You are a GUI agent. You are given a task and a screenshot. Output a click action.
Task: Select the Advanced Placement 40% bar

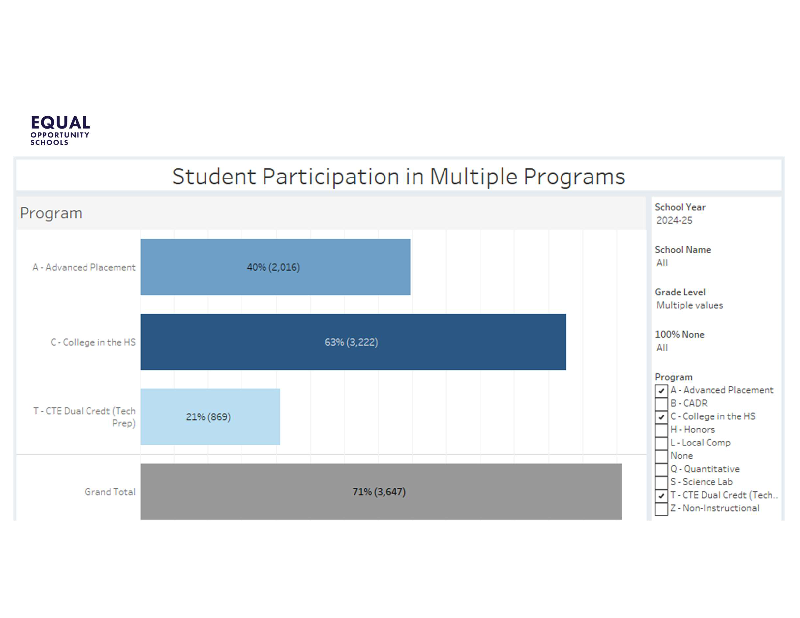tap(276, 267)
